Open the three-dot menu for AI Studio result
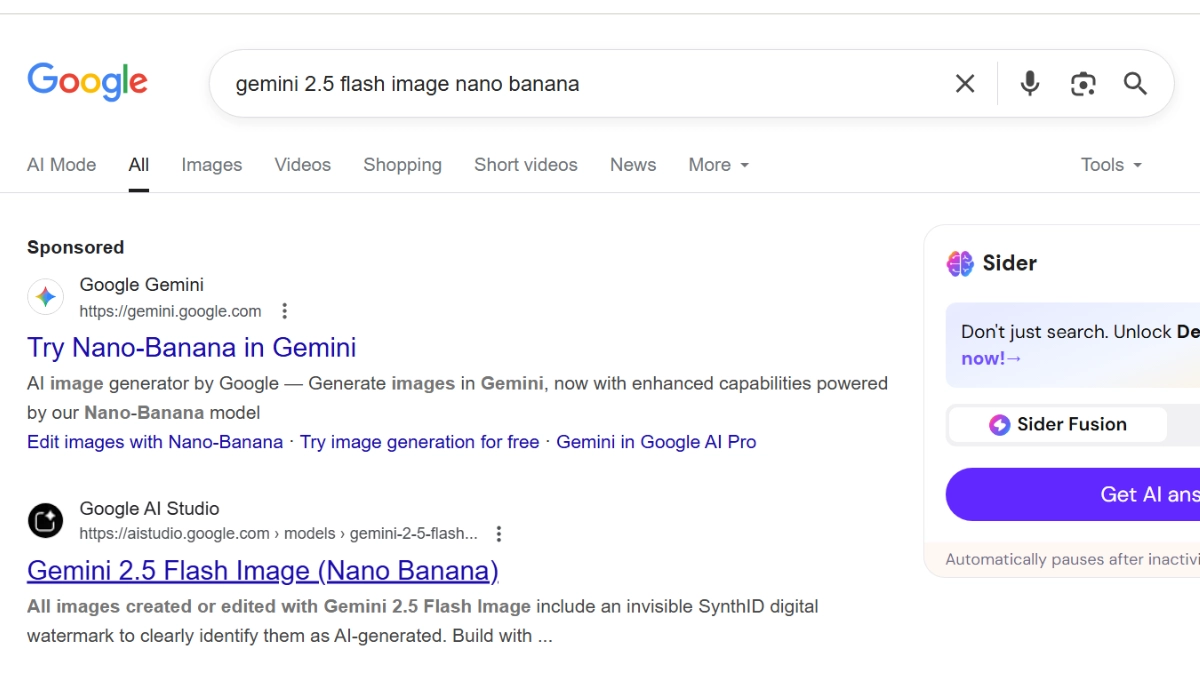Viewport: 1200px width, 700px height. [498, 534]
